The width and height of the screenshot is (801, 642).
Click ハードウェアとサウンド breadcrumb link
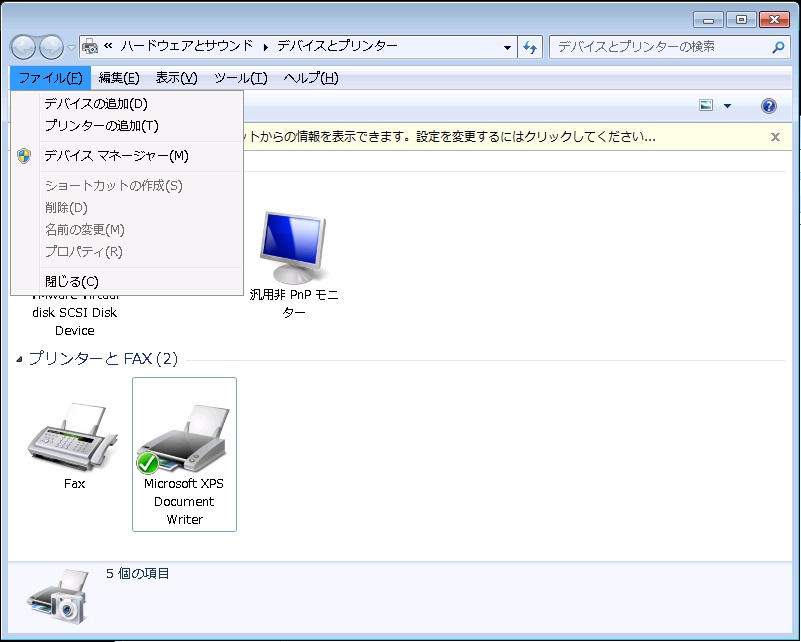[x=187, y=46]
